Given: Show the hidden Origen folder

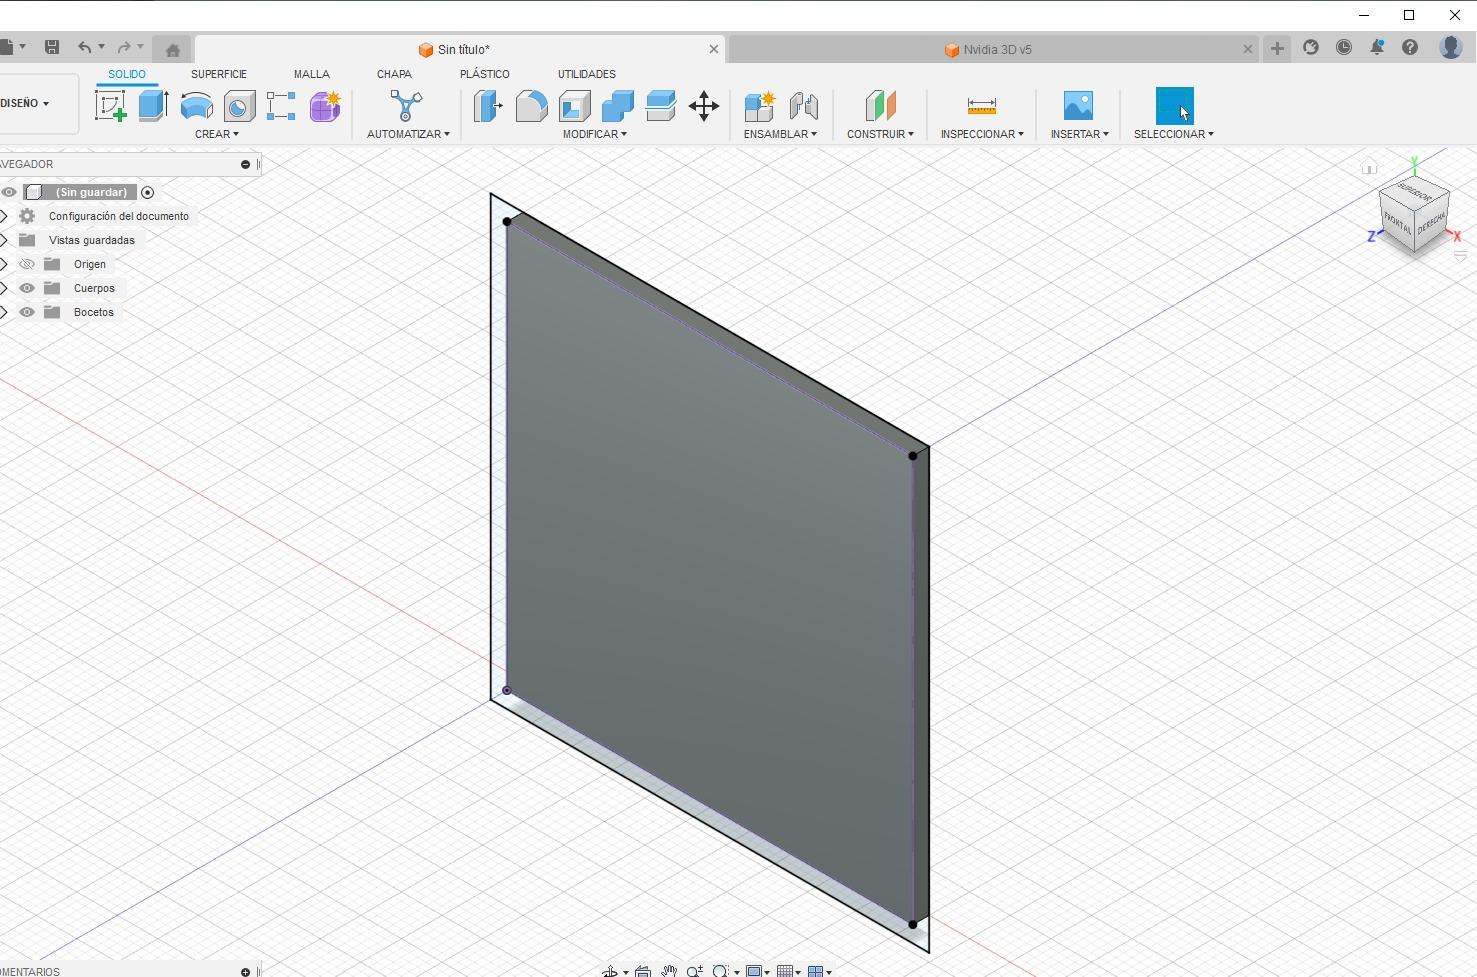Looking at the screenshot, I should point(27,264).
